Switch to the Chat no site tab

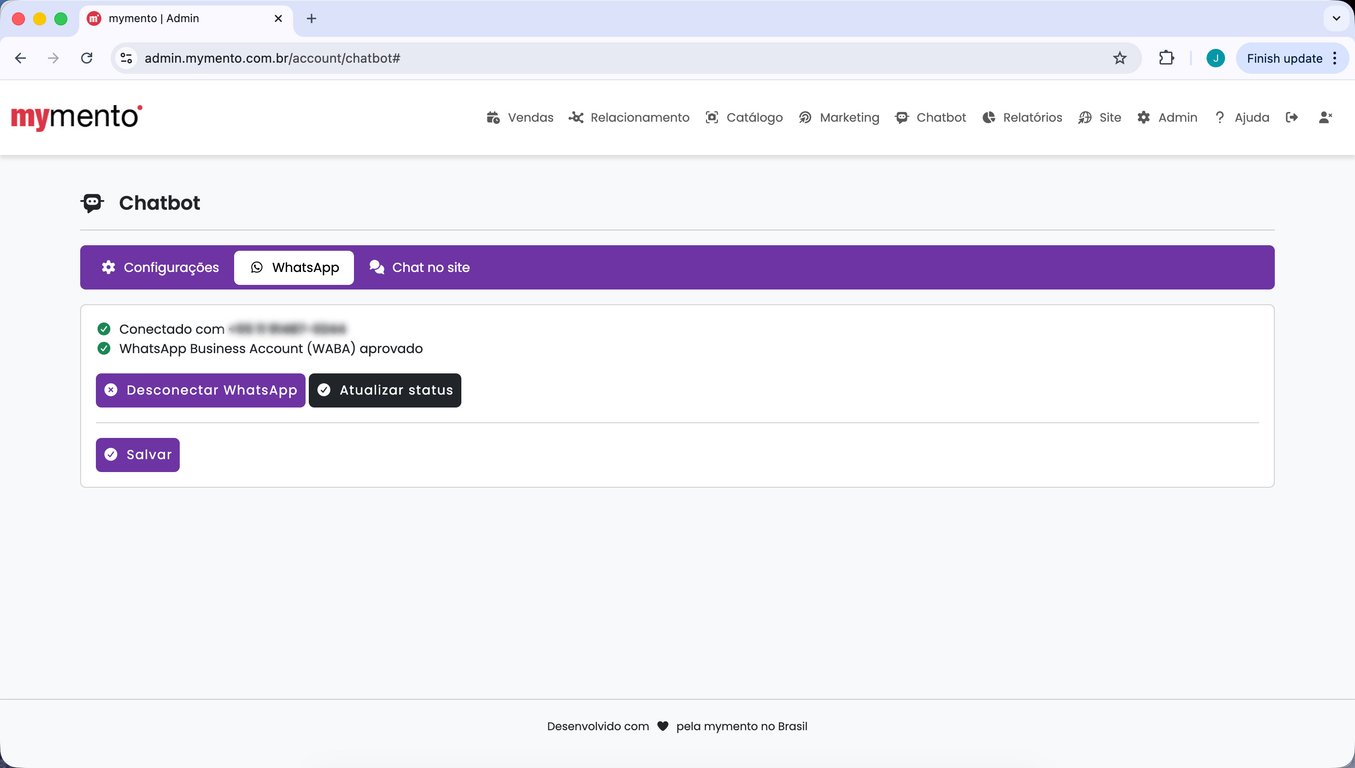(419, 268)
